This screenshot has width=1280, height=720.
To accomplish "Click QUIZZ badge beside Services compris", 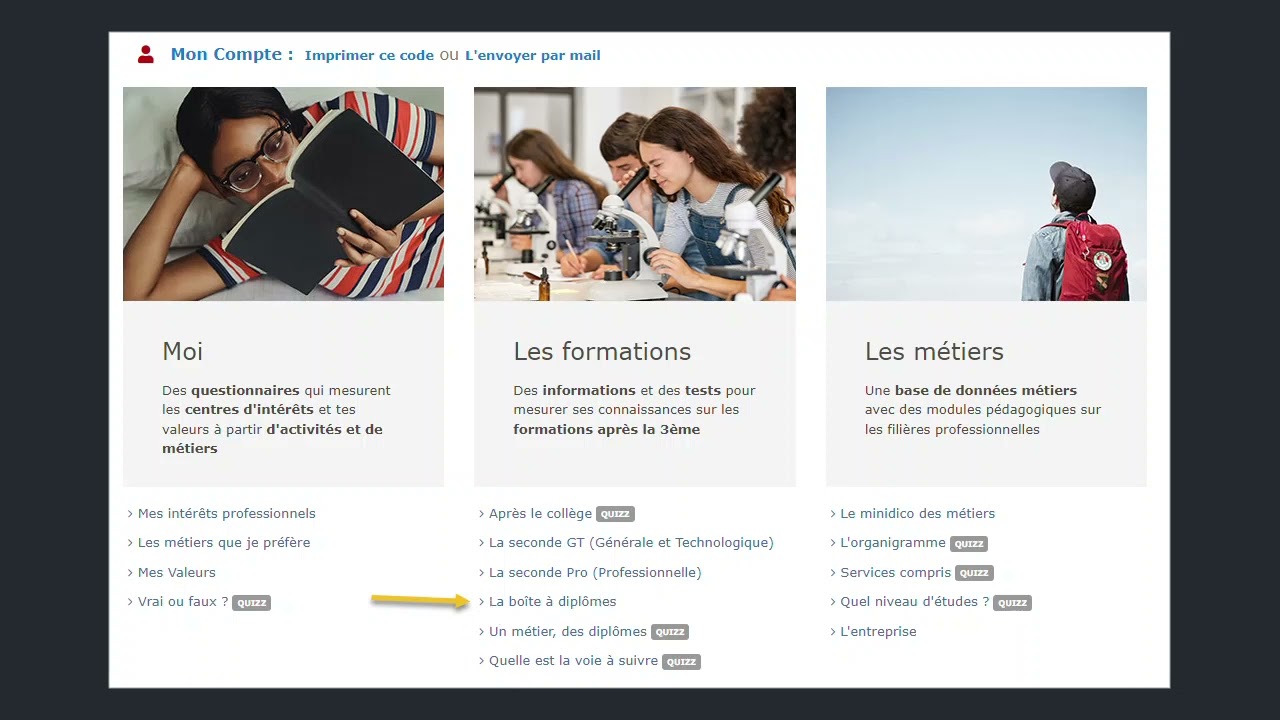I will 974,574.
